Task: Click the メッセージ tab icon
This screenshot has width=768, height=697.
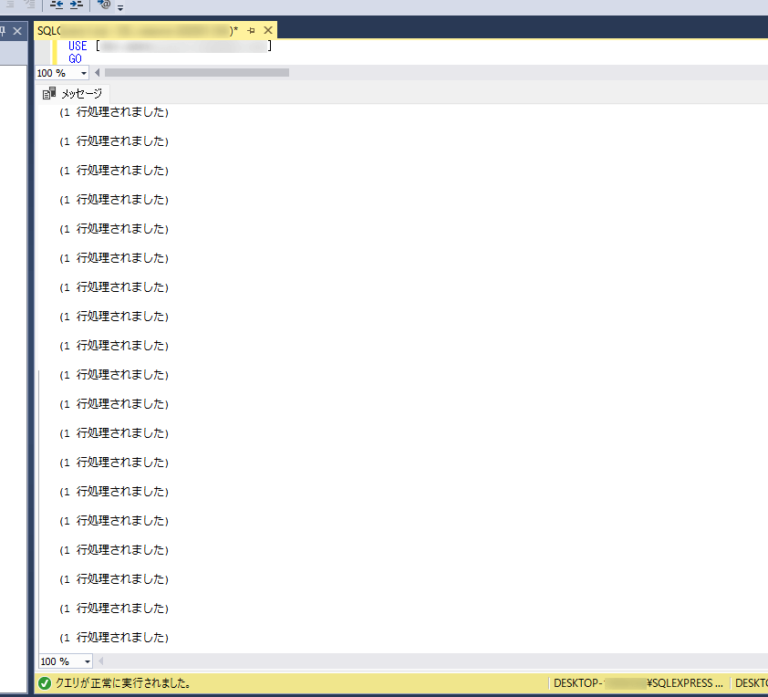Action: [49, 93]
